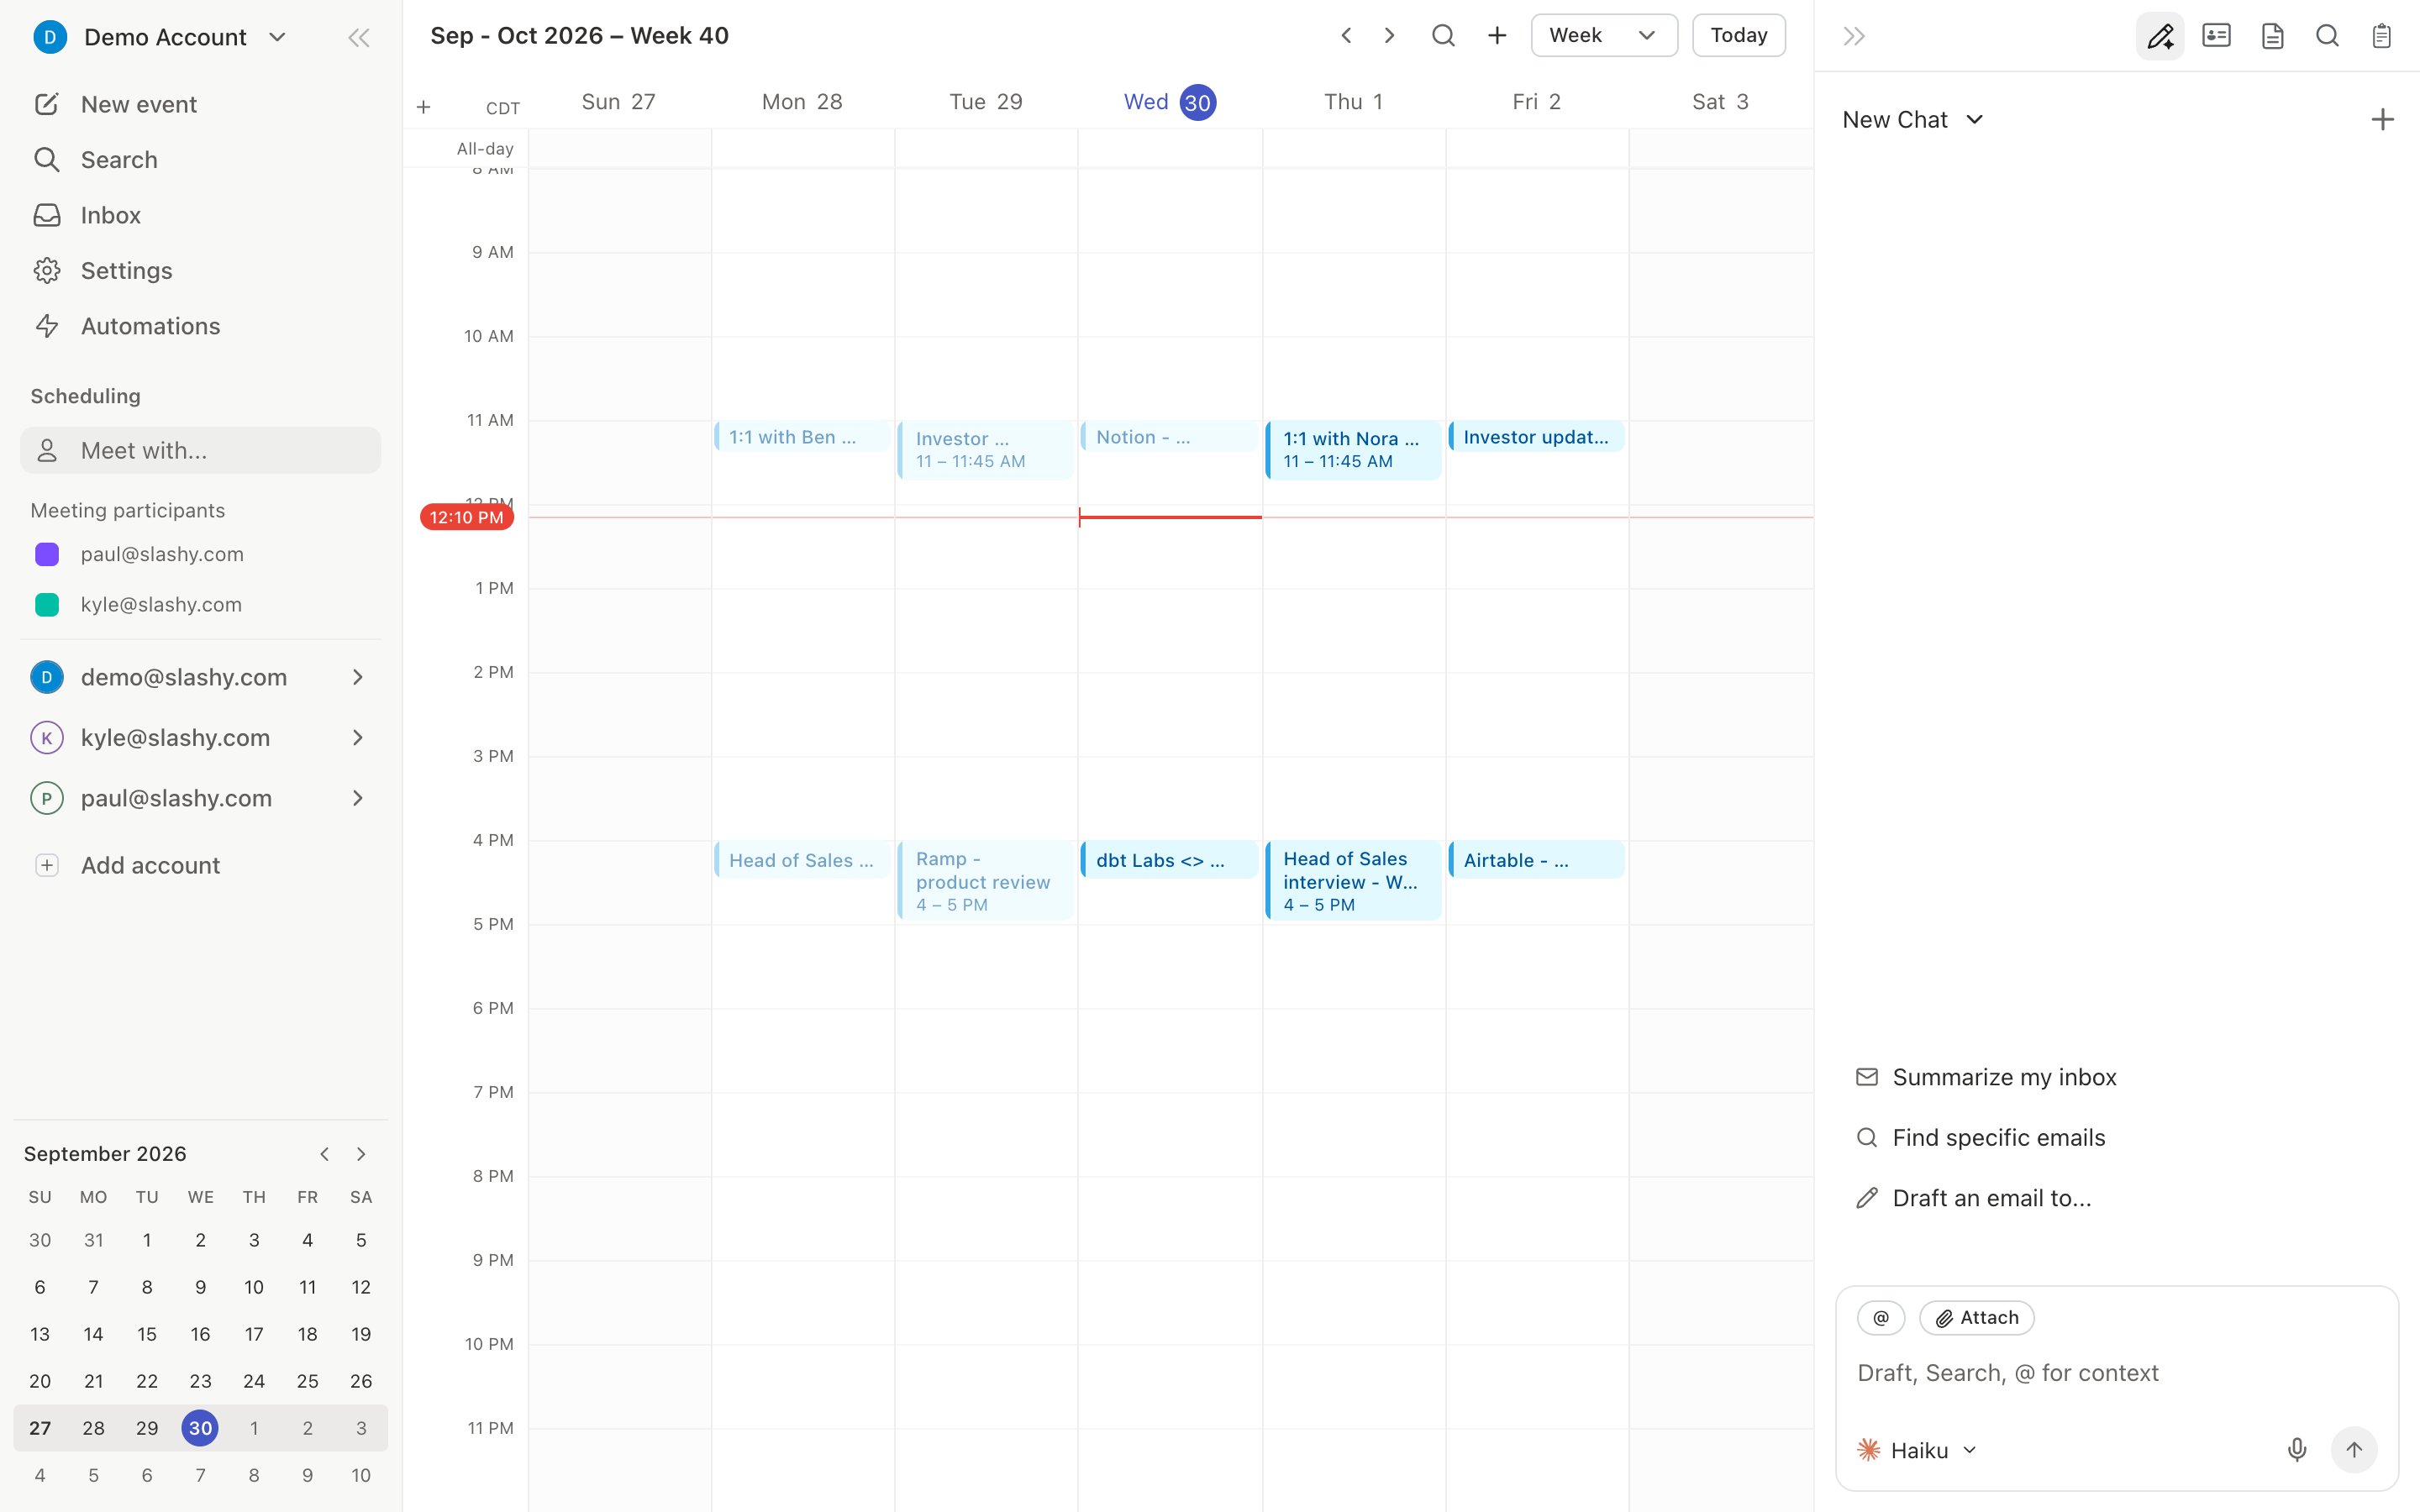
Task: Click the microphone icon in chat box
Action: coord(2297,1449)
